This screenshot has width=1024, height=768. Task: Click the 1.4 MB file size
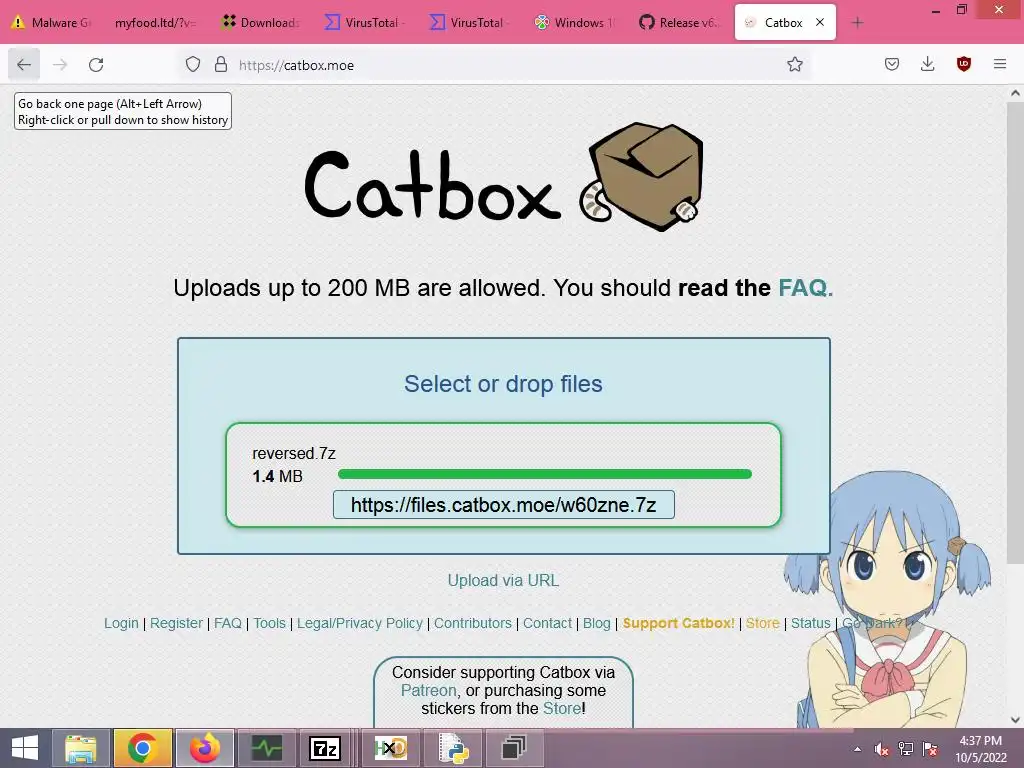278,476
